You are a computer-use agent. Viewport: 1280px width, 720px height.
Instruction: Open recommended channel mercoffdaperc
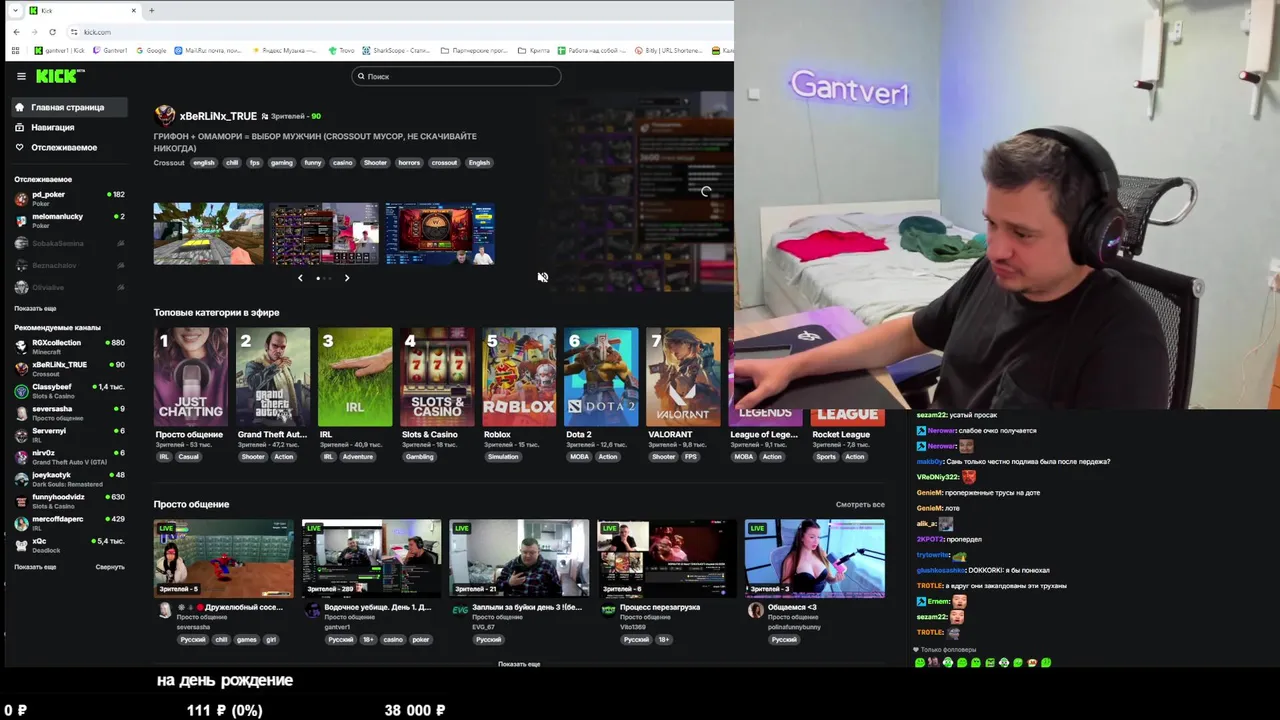[69, 522]
